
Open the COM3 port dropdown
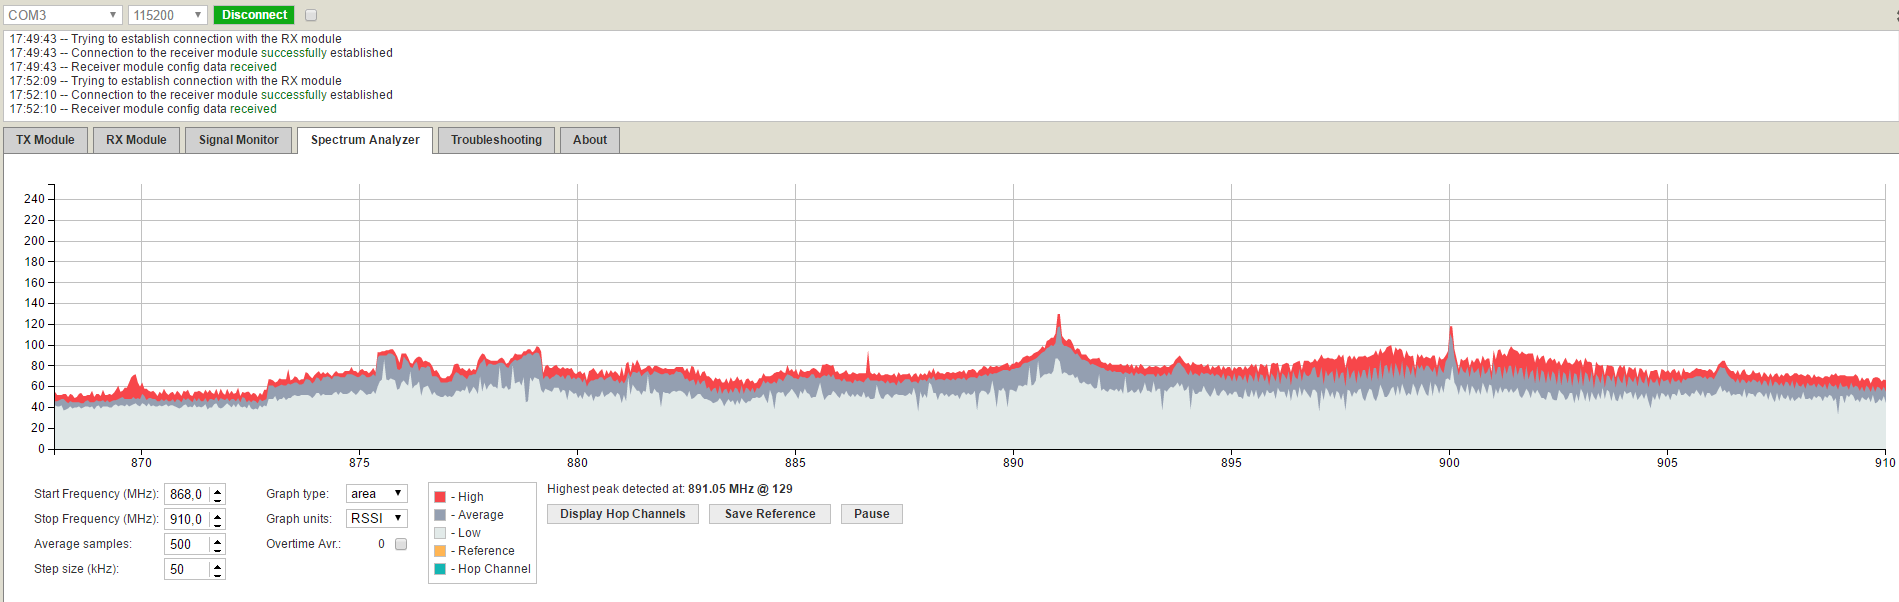pos(63,15)
